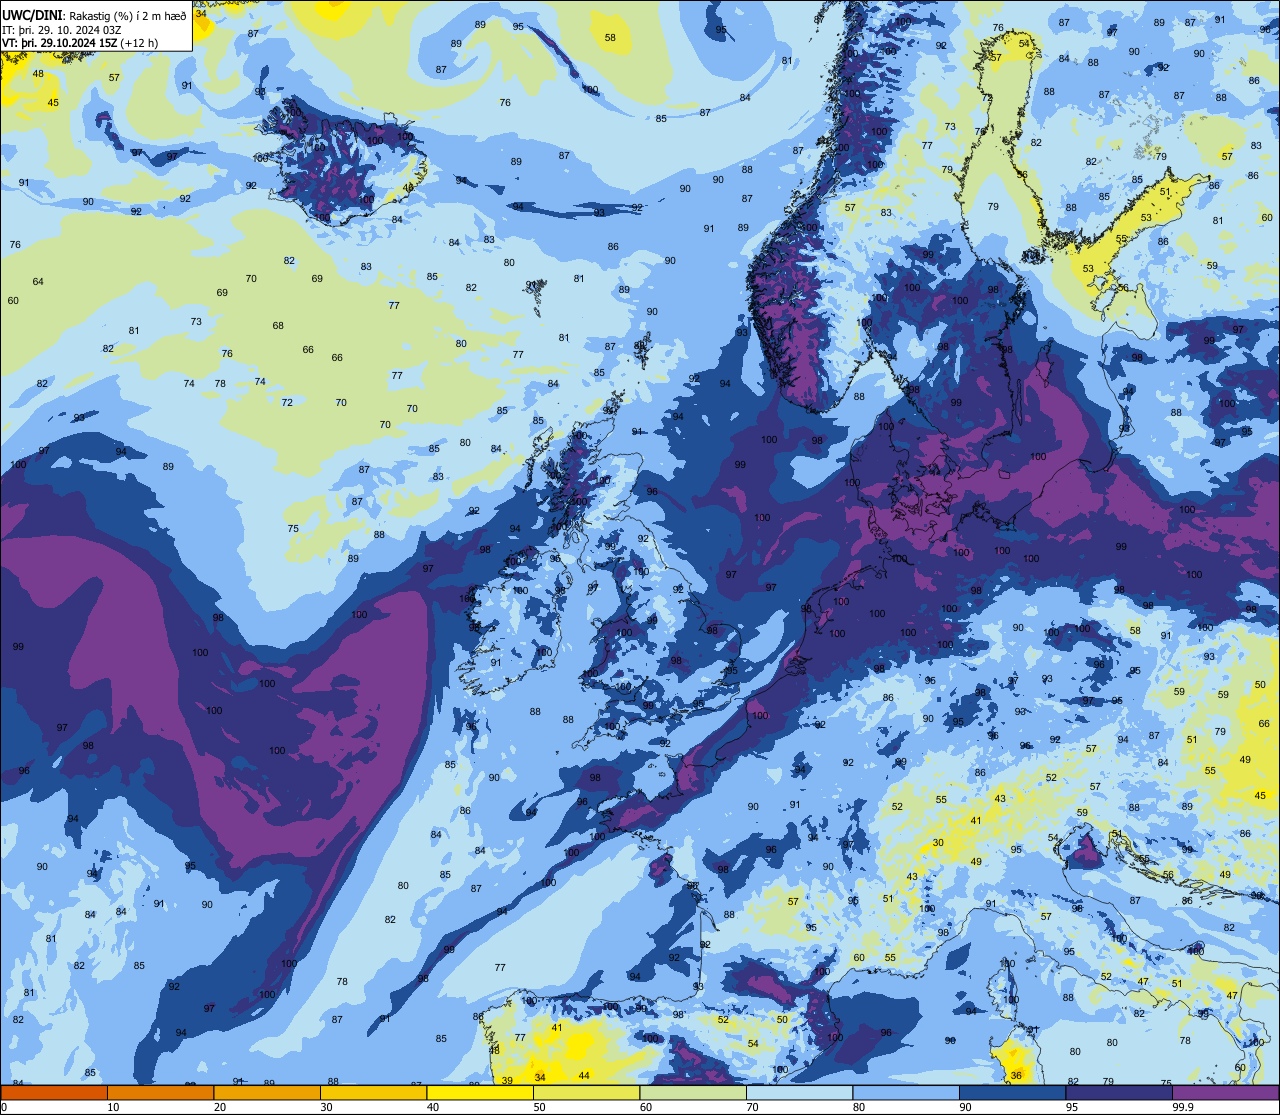Image resolution: width=1280 pixels, height=1115 pixels.
Task: Click the '68' humidity value on the map
Action: [x=278, y=326]
